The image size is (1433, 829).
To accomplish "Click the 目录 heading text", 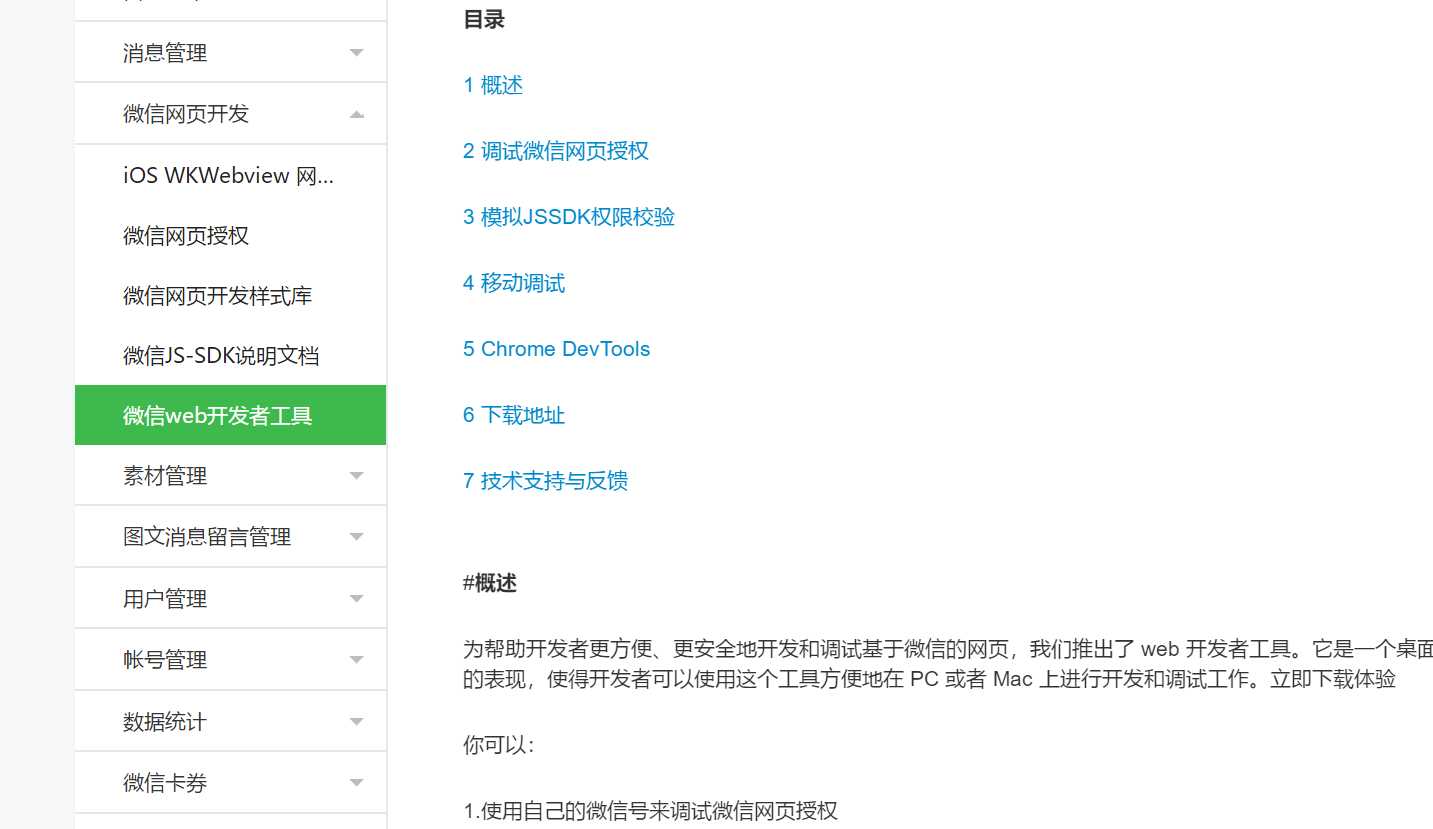I will point(484,19).
